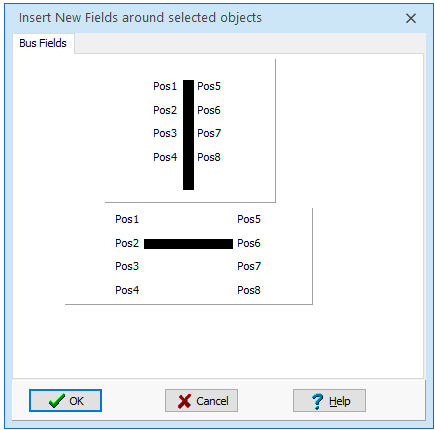Choose Pos7 on the vertical bus diagram
Screen dimensions: 435x430
tap(209, 133)
